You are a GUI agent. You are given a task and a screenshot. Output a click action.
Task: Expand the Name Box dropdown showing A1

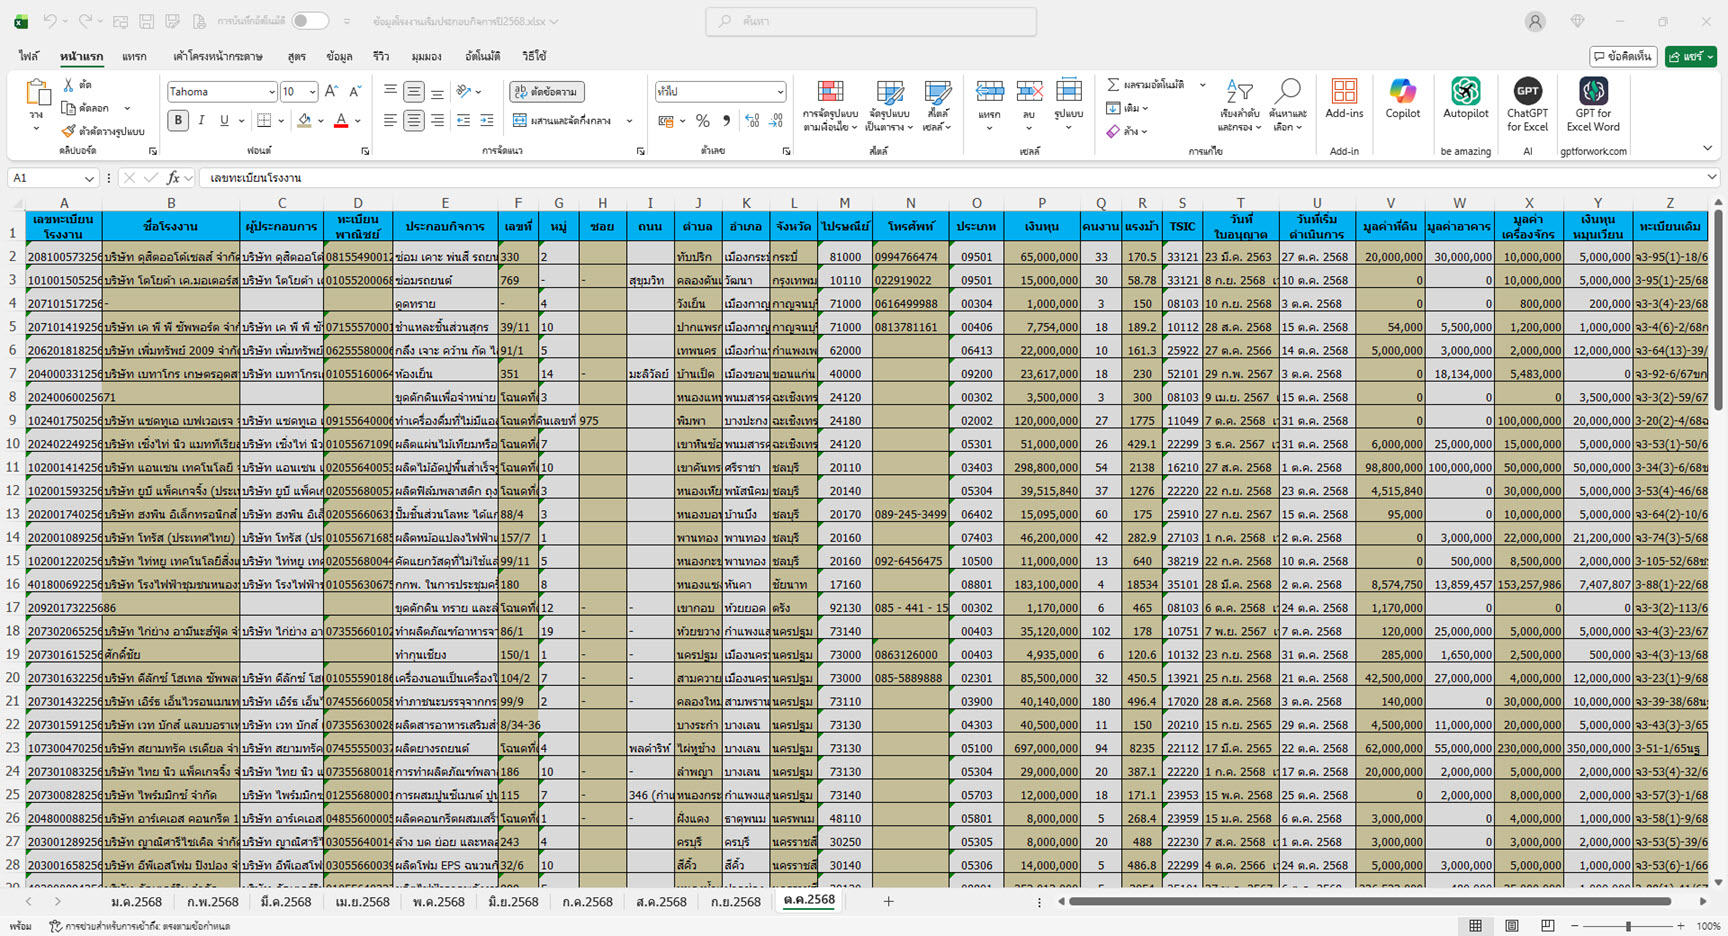pos(89,178)
